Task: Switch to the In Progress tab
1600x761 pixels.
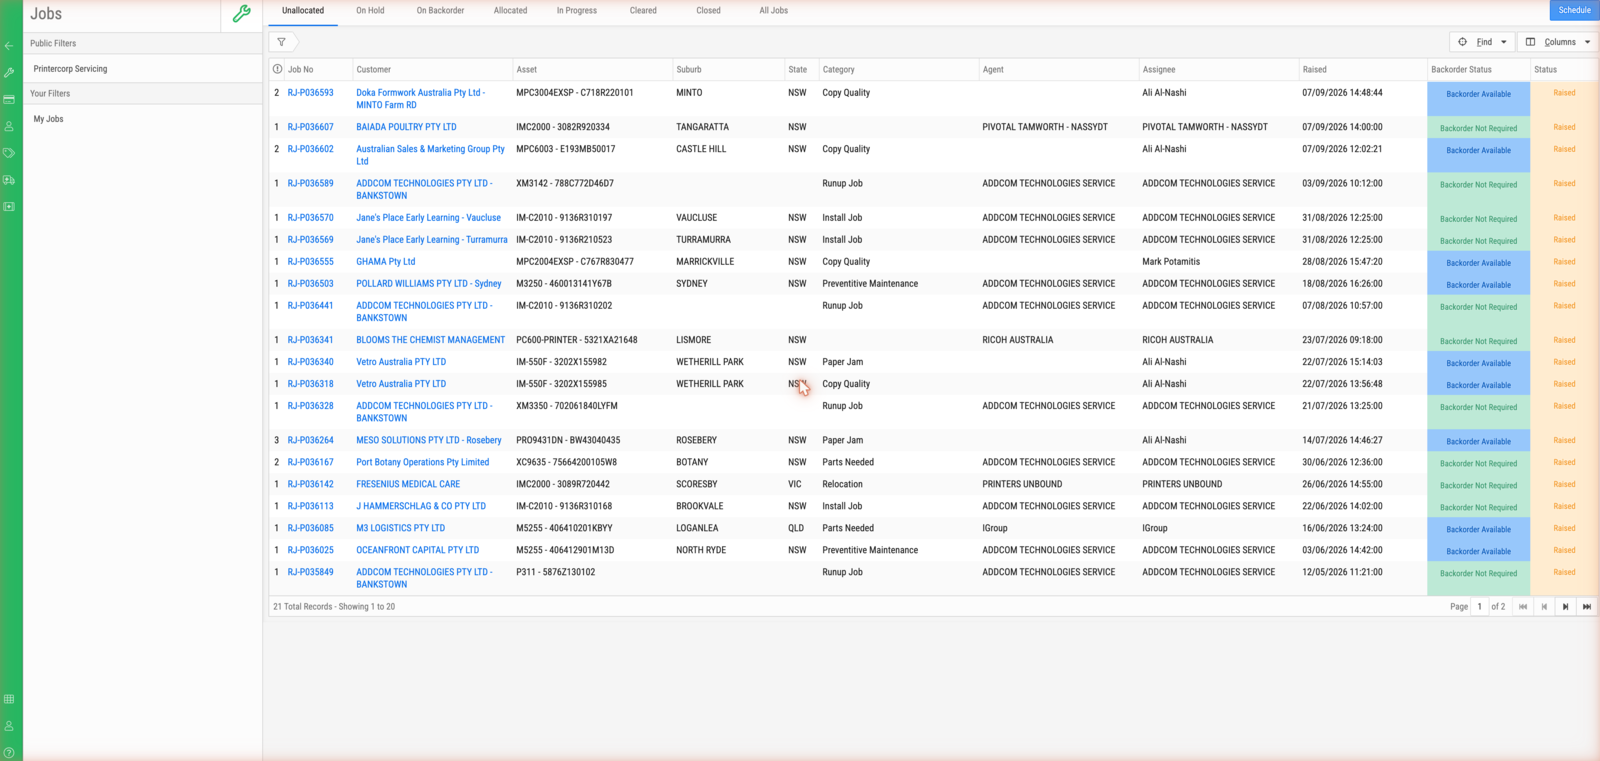Action: (576, 11)
